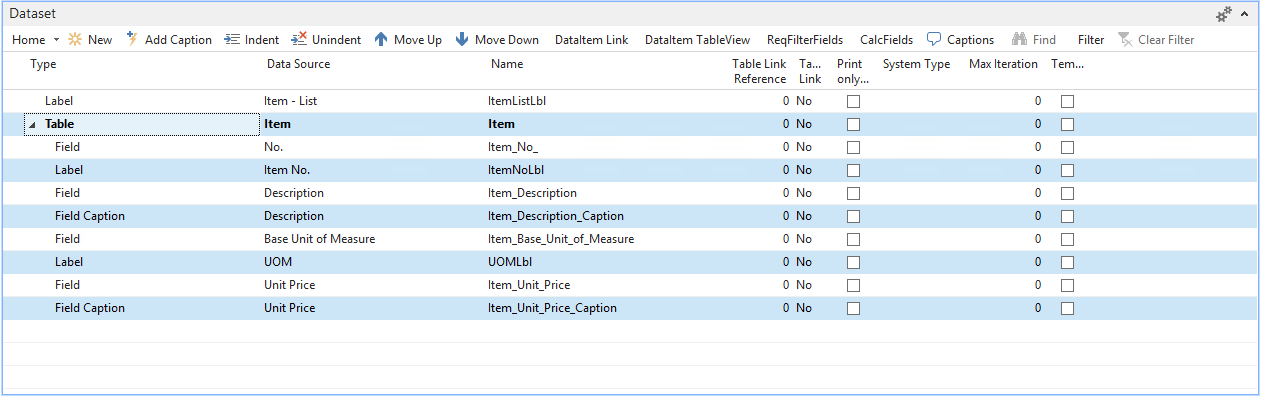Open ReqFilterFields action
The width and height of the screenshot is (1264, 399).
pos(805,40)
